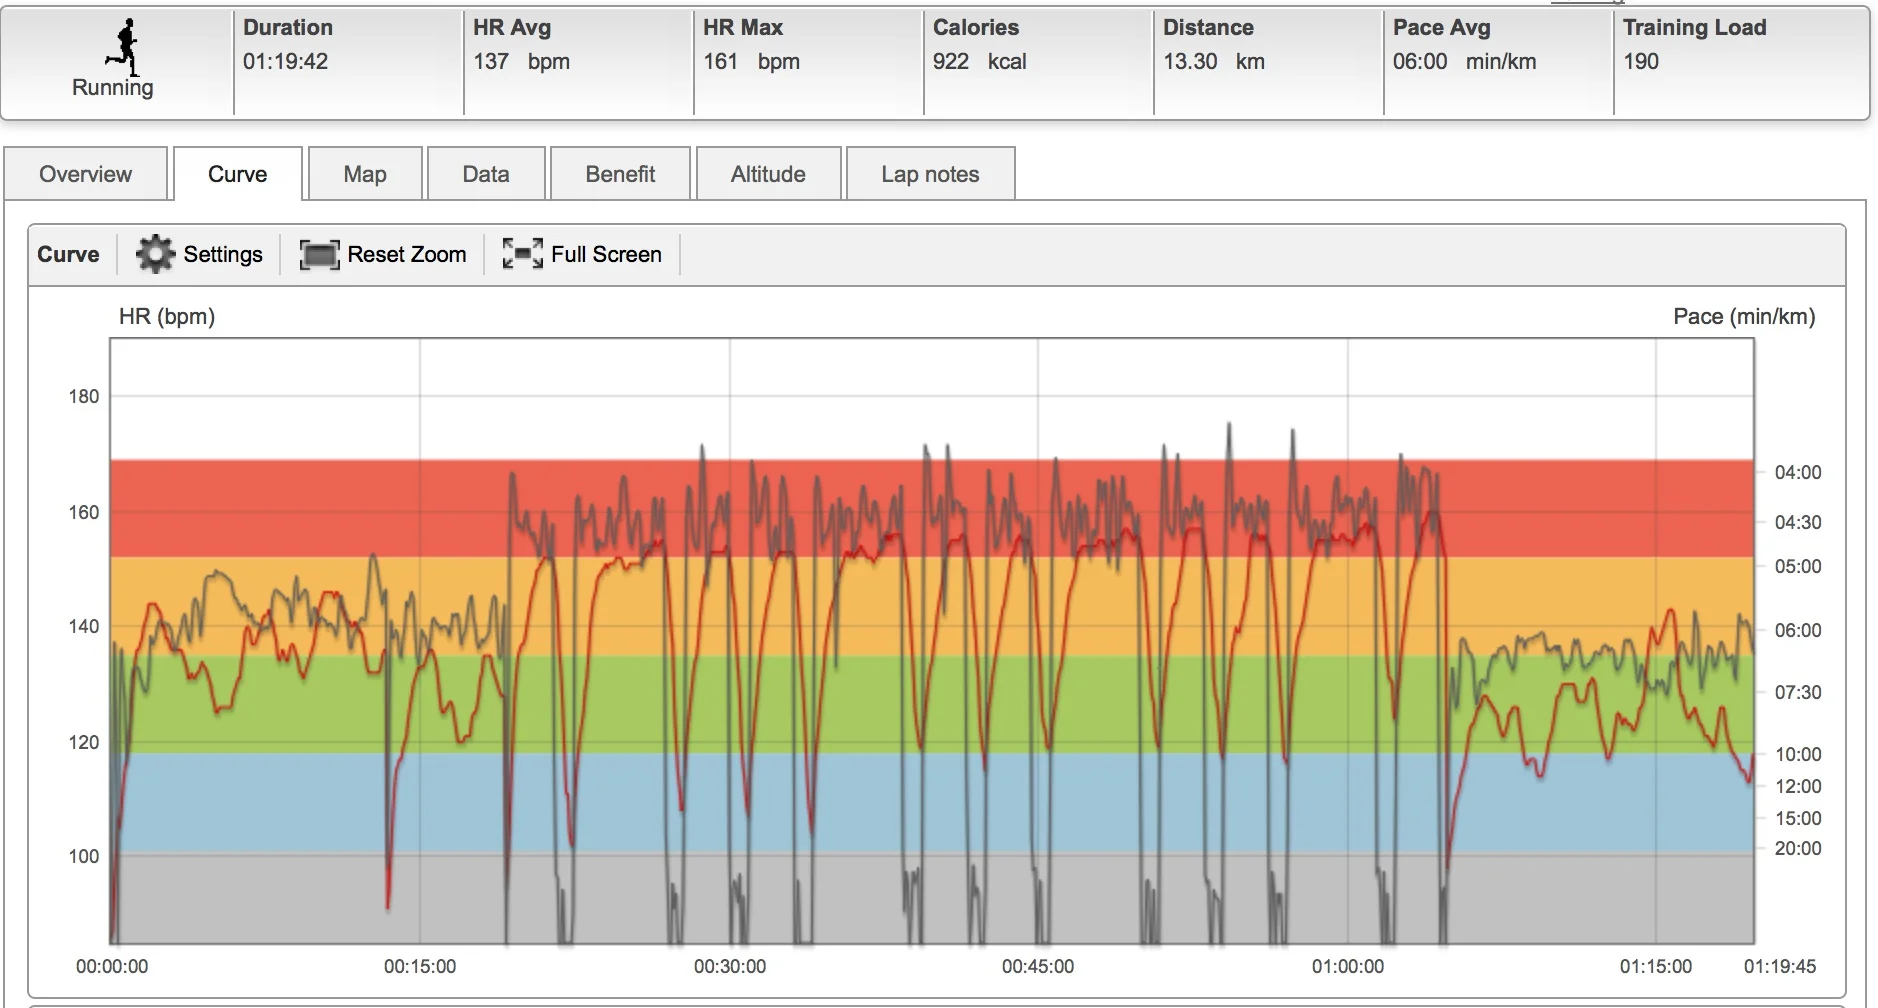This screenshot has height=1008, width=1878.
Task: Click the Full Screen button text
Action: click(x=606, y=254)
